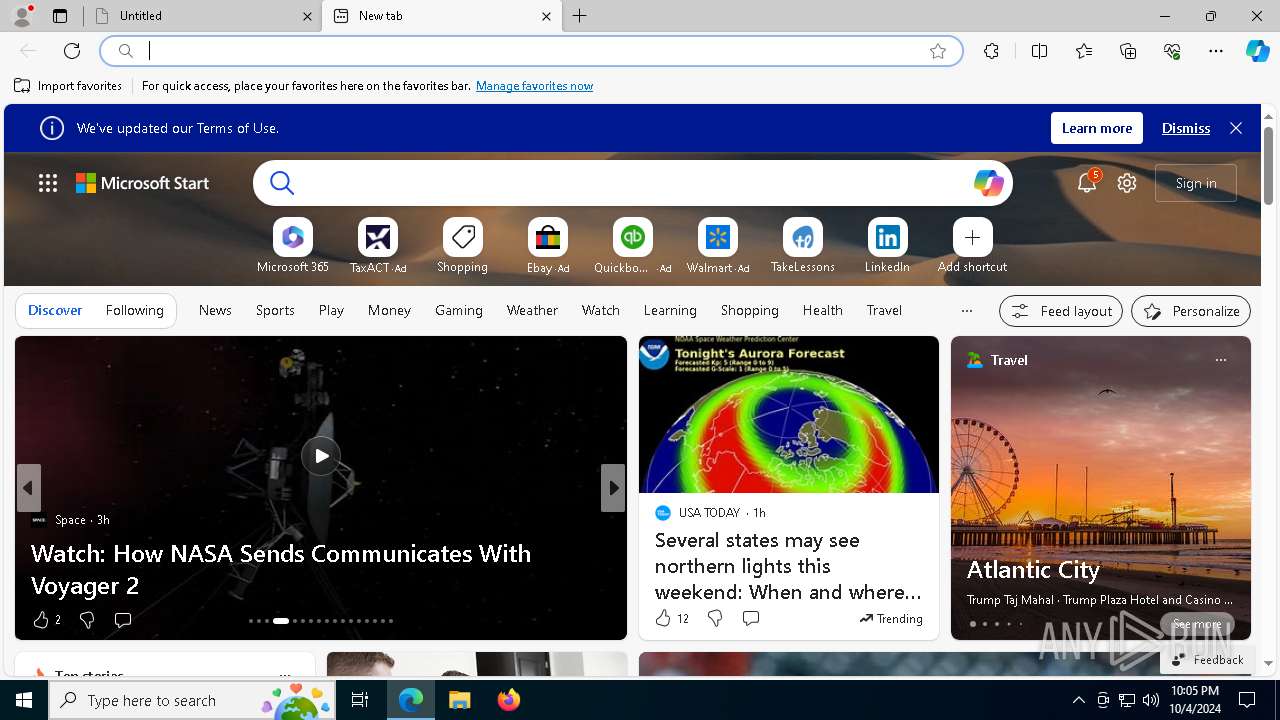The height and width of the screenshot is (720, 1280).
Task: Expand more feed categories ellipsis
Action: [966, 311]
